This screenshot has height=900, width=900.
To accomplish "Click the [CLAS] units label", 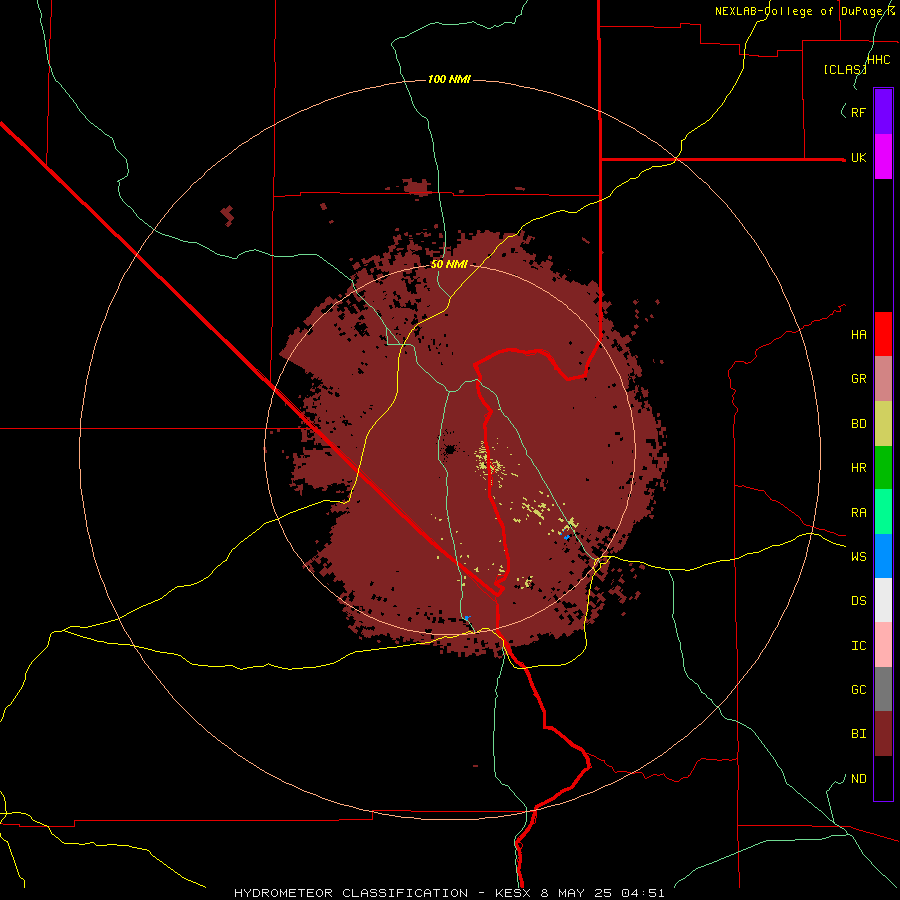I will pos(845,70).
